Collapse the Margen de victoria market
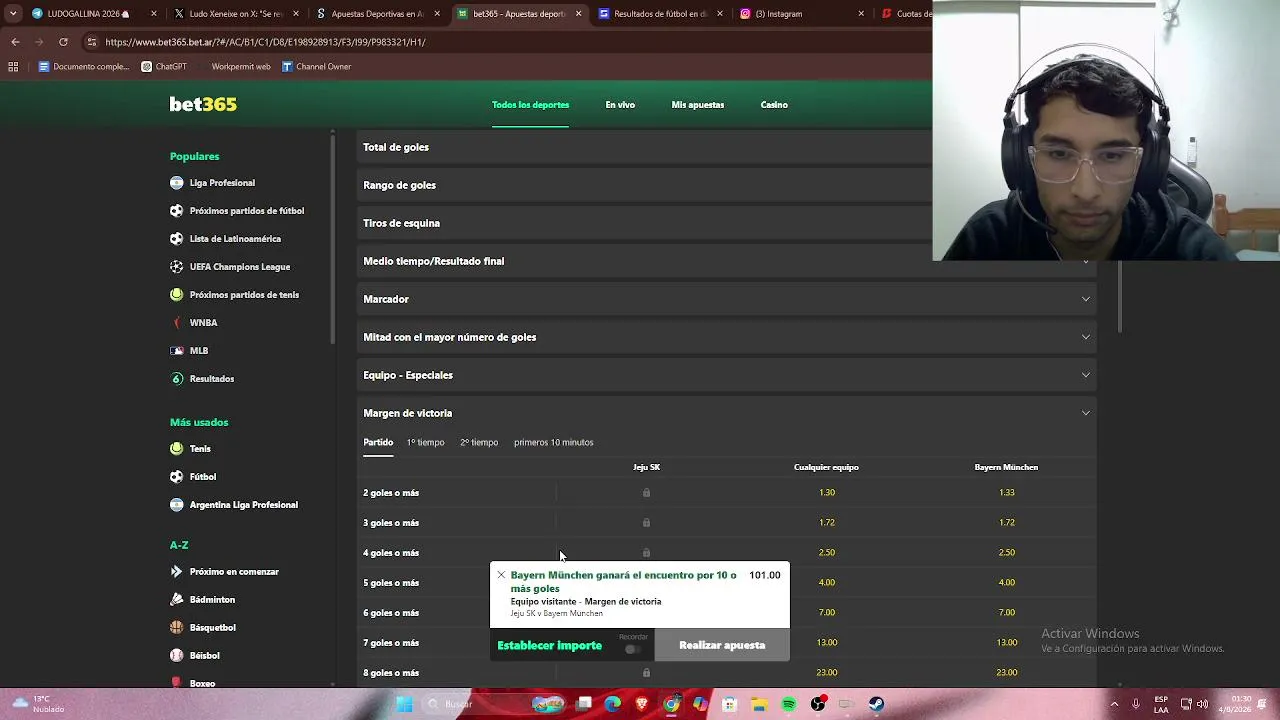Image resolution: width=1280 pixels, height=720 pixels. 727,413
